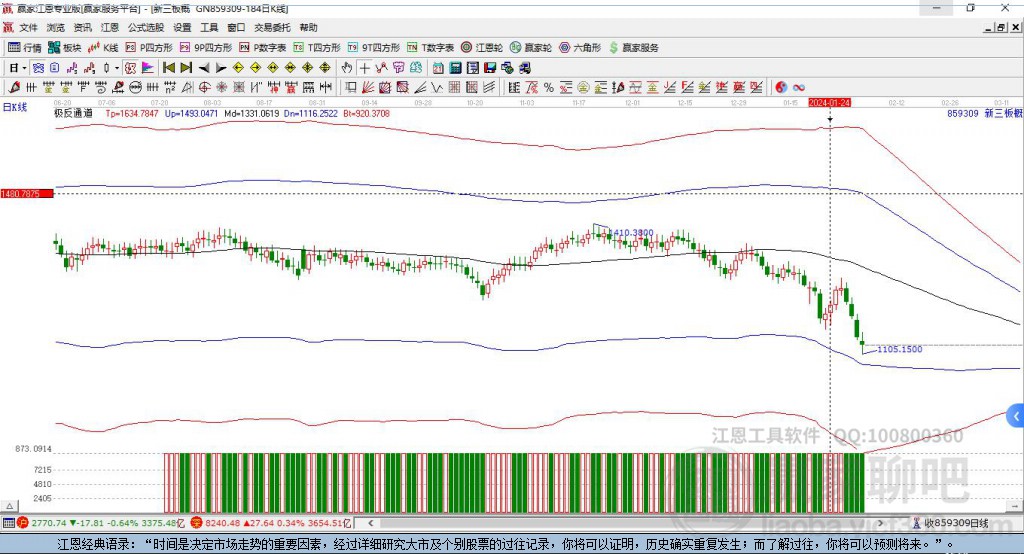The width and height of the screenshot is (1024, 554).
Task: Open the 江恩轮 Gann wheel tool
Action: coord(483,47)
